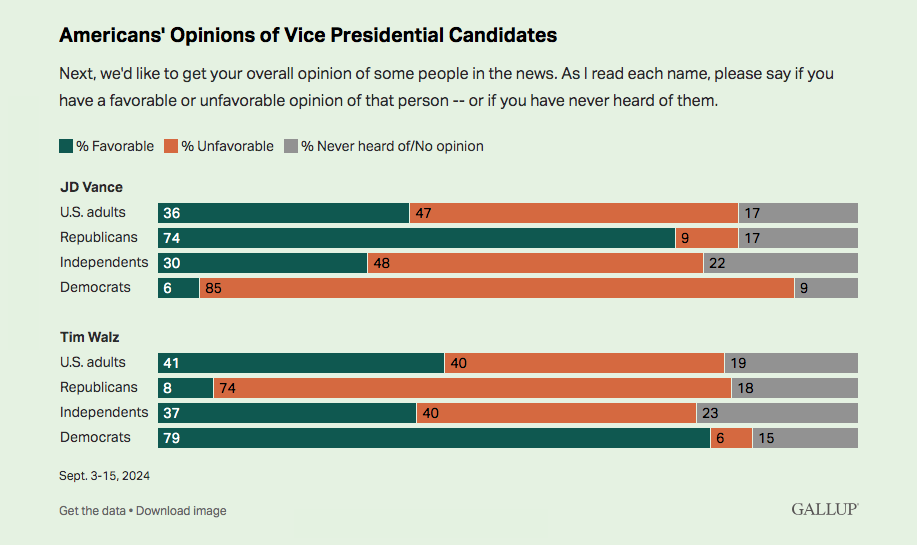Click JD Vance Independents no opinion bar (22)

click(x=780, y=263)
